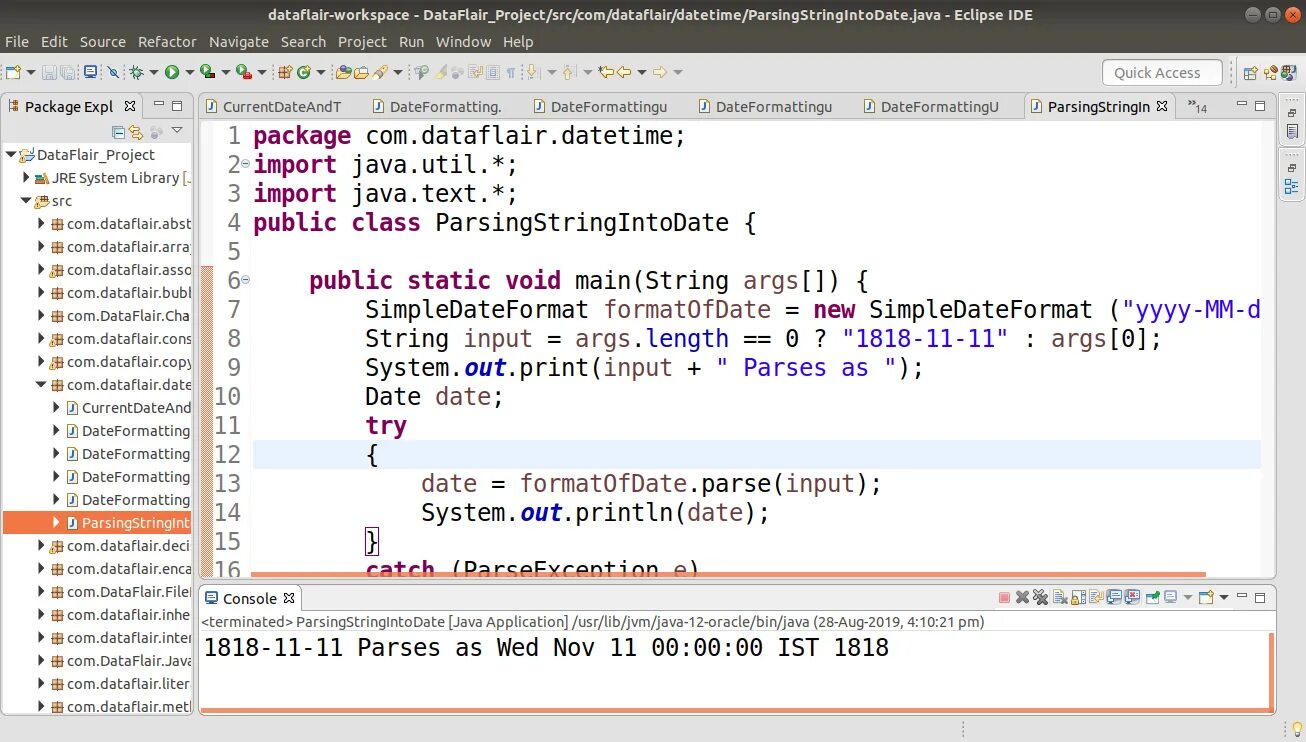Image resolution: width=1306 pixels, height=742 pixels.
Task: Click the Open Console icon
Action: click(1207, 598)
